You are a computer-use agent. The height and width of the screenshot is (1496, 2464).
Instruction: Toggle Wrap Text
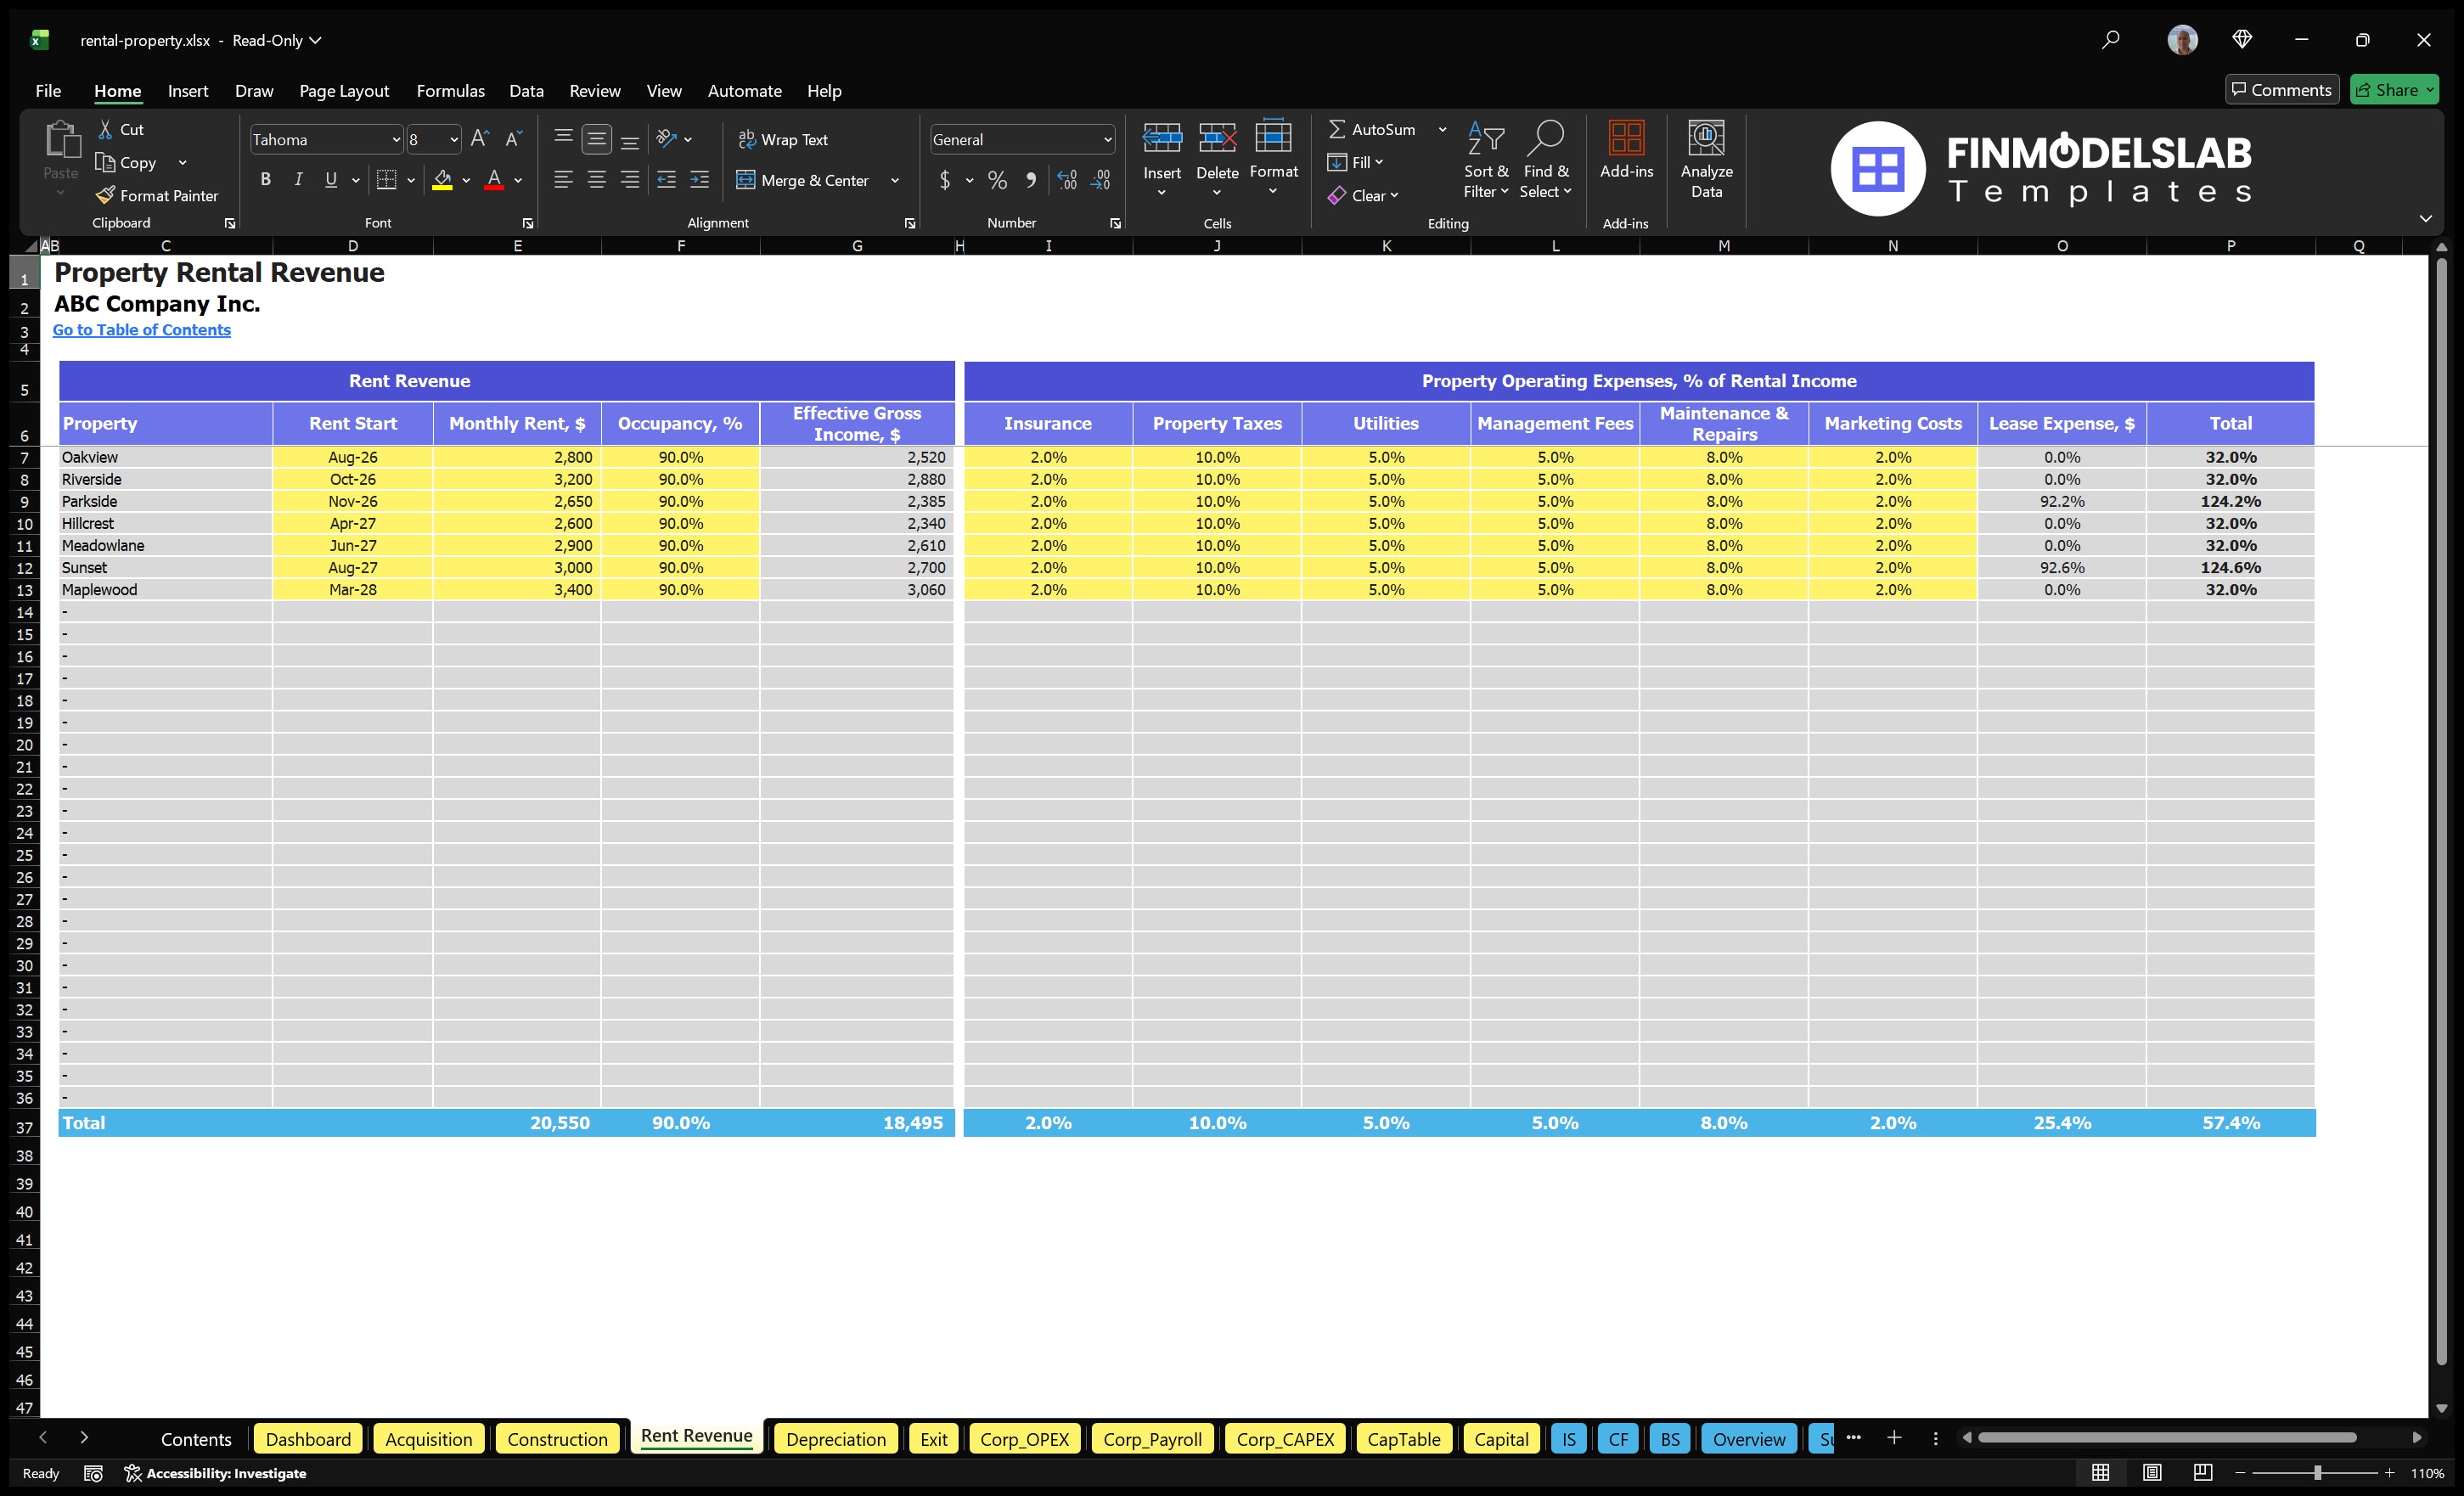(783, 139)
